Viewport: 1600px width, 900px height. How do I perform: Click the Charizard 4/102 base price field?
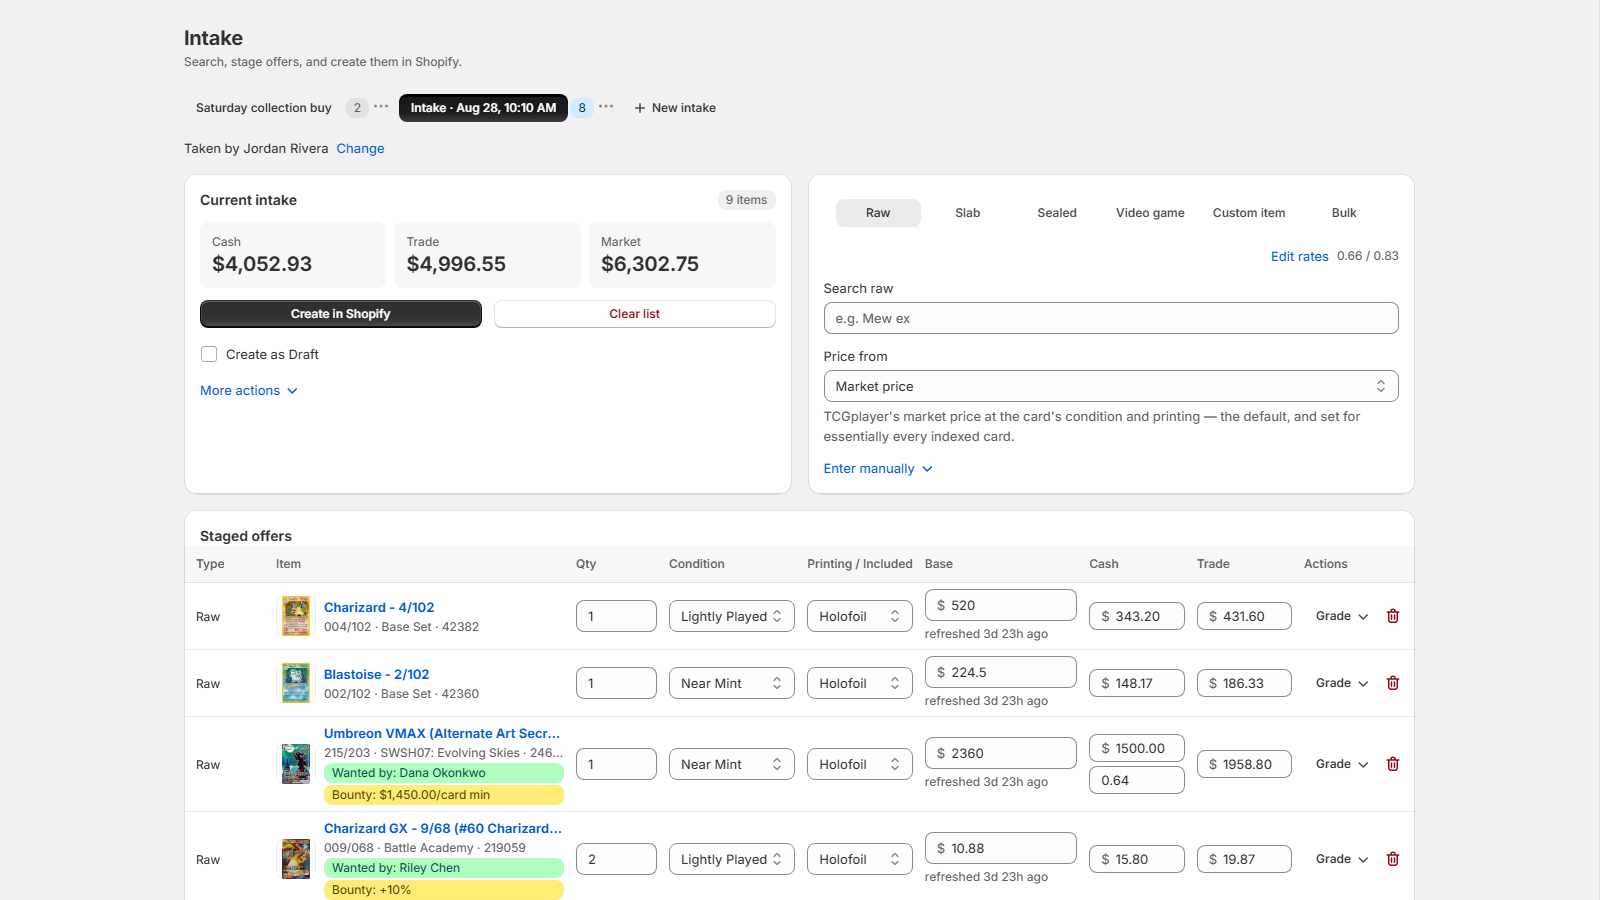click(1000, 605)
